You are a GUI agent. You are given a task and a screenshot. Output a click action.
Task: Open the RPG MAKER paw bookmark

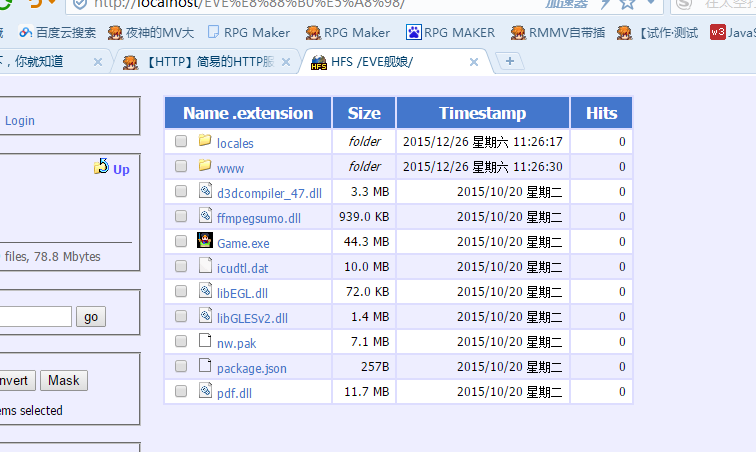coord(450,33)
